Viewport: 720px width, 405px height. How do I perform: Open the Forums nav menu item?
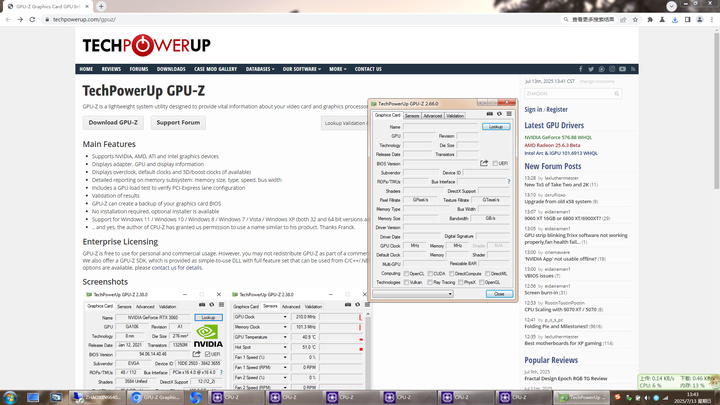(139, 69)
